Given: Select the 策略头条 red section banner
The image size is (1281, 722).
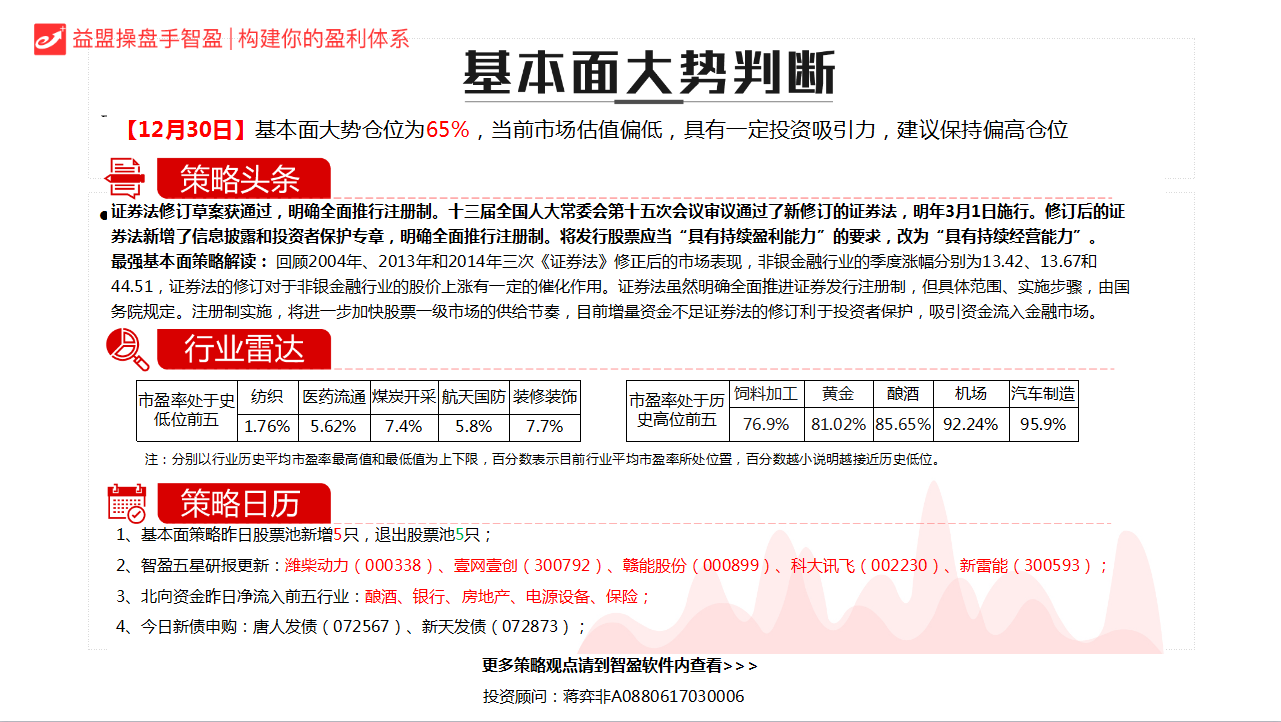Looking at the screenshot, I should pyautogui.click(x=242, y=179).
